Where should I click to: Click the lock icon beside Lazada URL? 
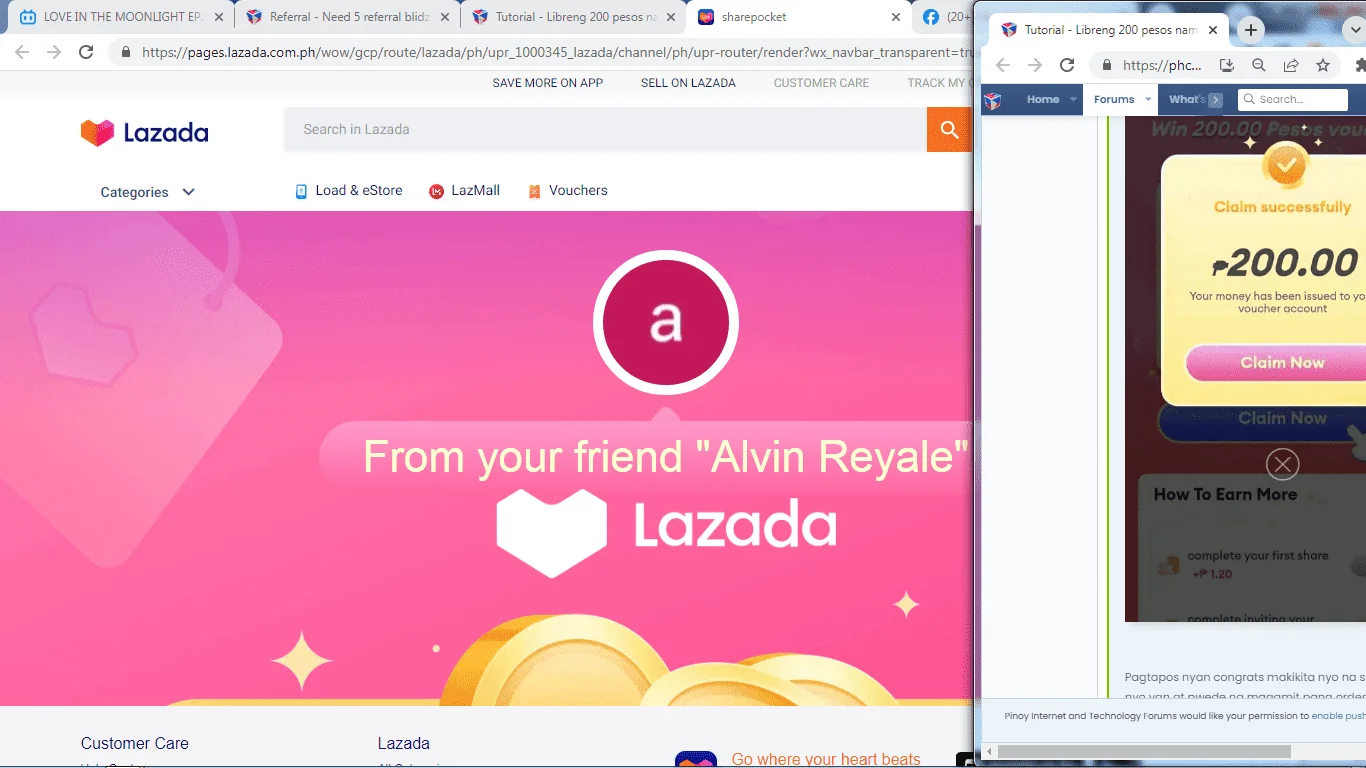tap(126, 52)
